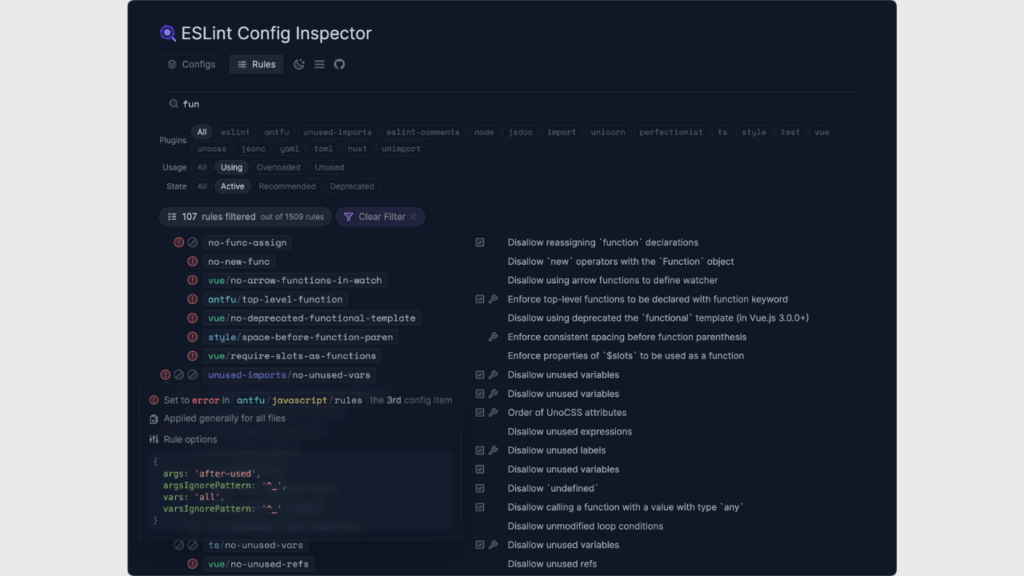Click the ESLint Config Inspector logo
Image resolution: width=1024 pixels, height=576 pixels.
pos(168,33)
